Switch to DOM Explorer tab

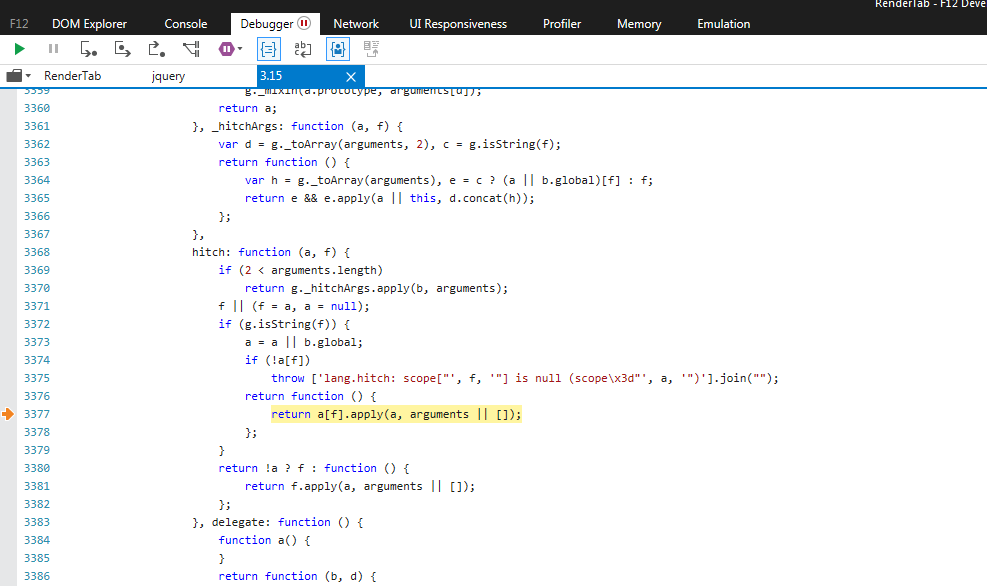pos(89,24)
